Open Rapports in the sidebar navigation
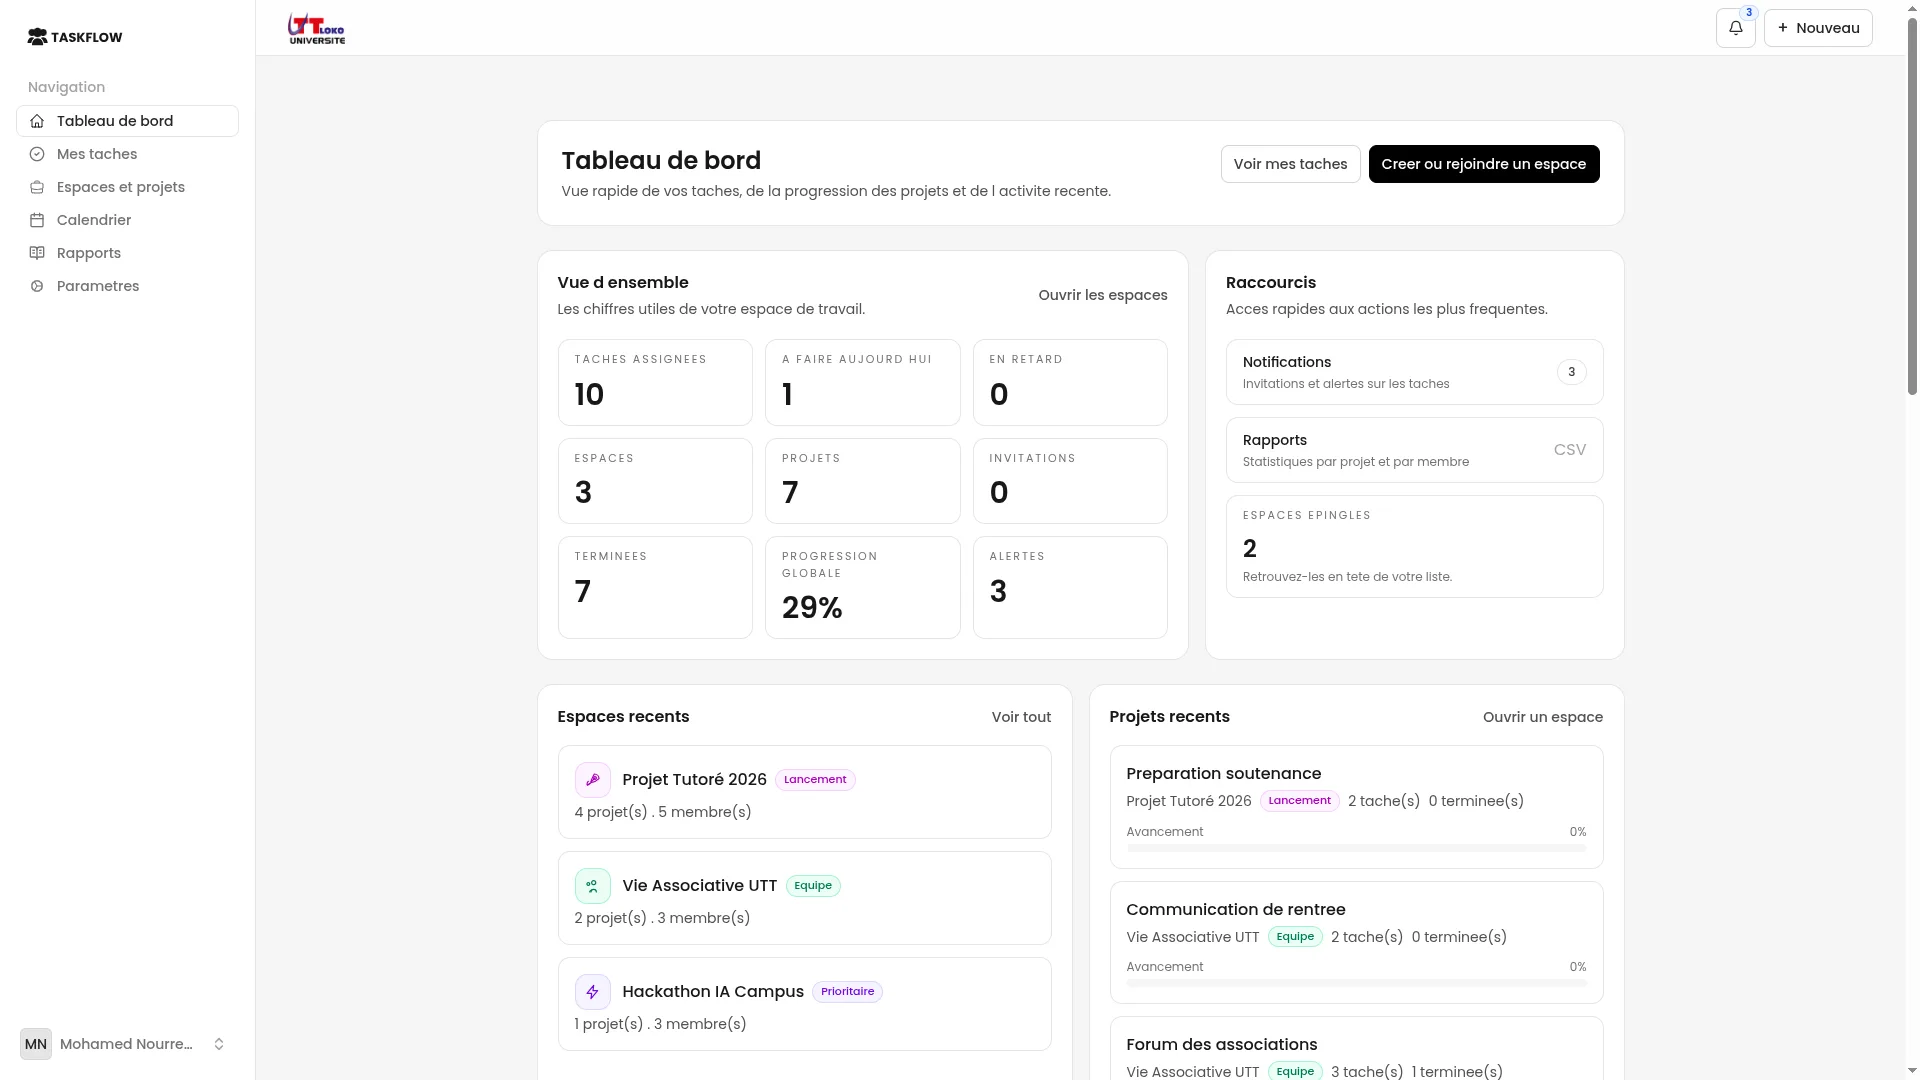 tap(127, 253)
